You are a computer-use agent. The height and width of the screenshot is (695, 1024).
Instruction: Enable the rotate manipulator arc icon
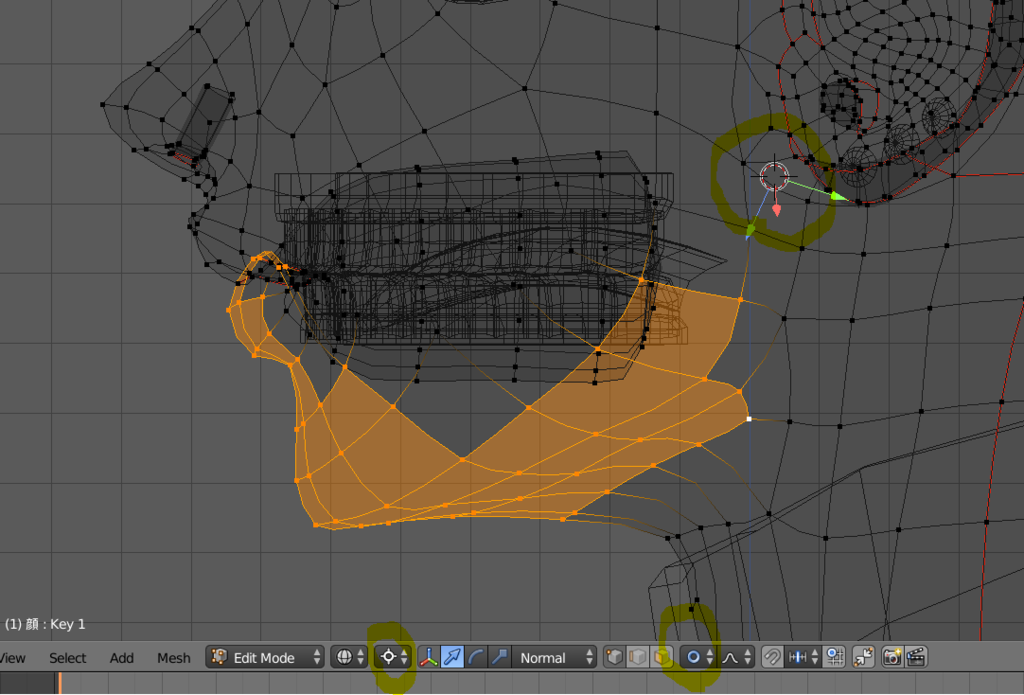pyautogui.click(x=476, y=657)
